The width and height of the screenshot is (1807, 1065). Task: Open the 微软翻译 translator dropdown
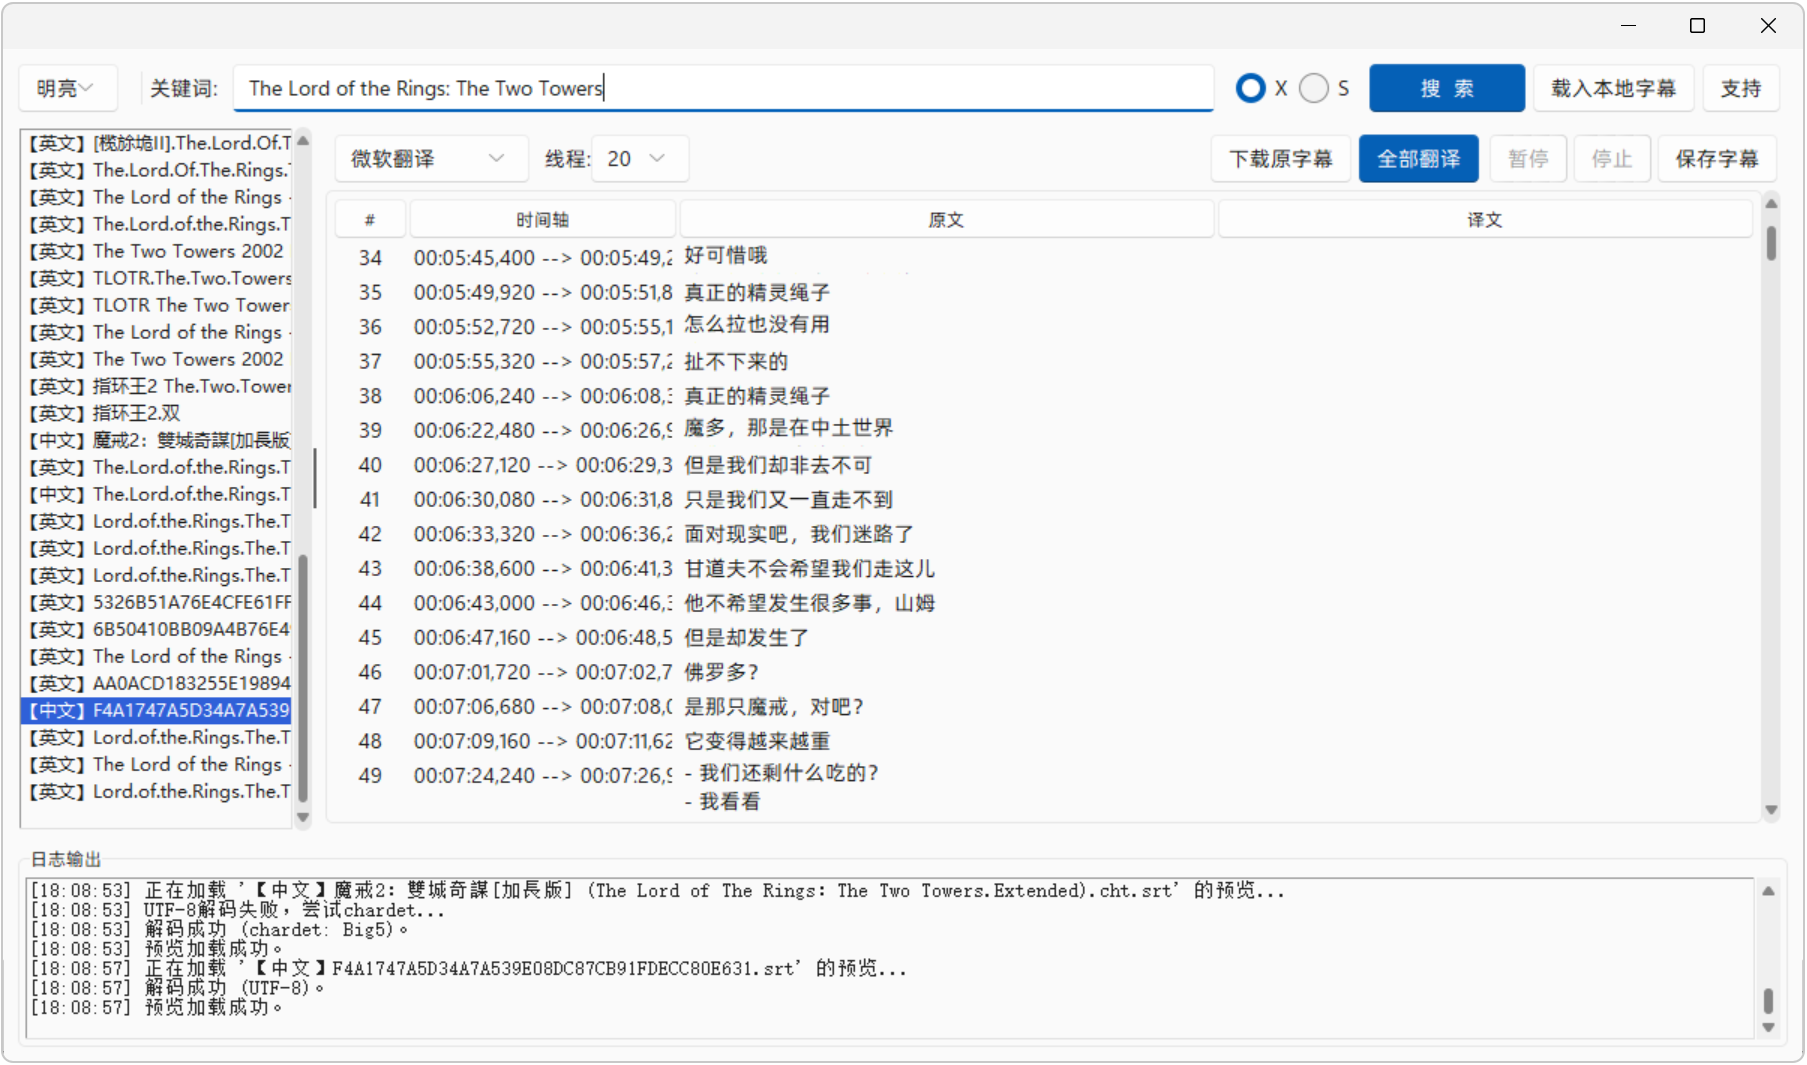[429, 158]
